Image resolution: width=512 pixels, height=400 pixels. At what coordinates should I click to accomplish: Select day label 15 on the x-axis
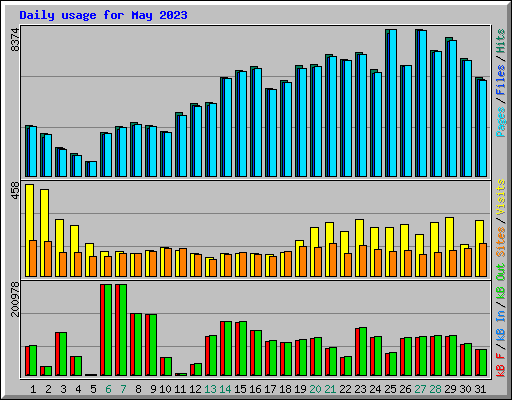(240, 389)
